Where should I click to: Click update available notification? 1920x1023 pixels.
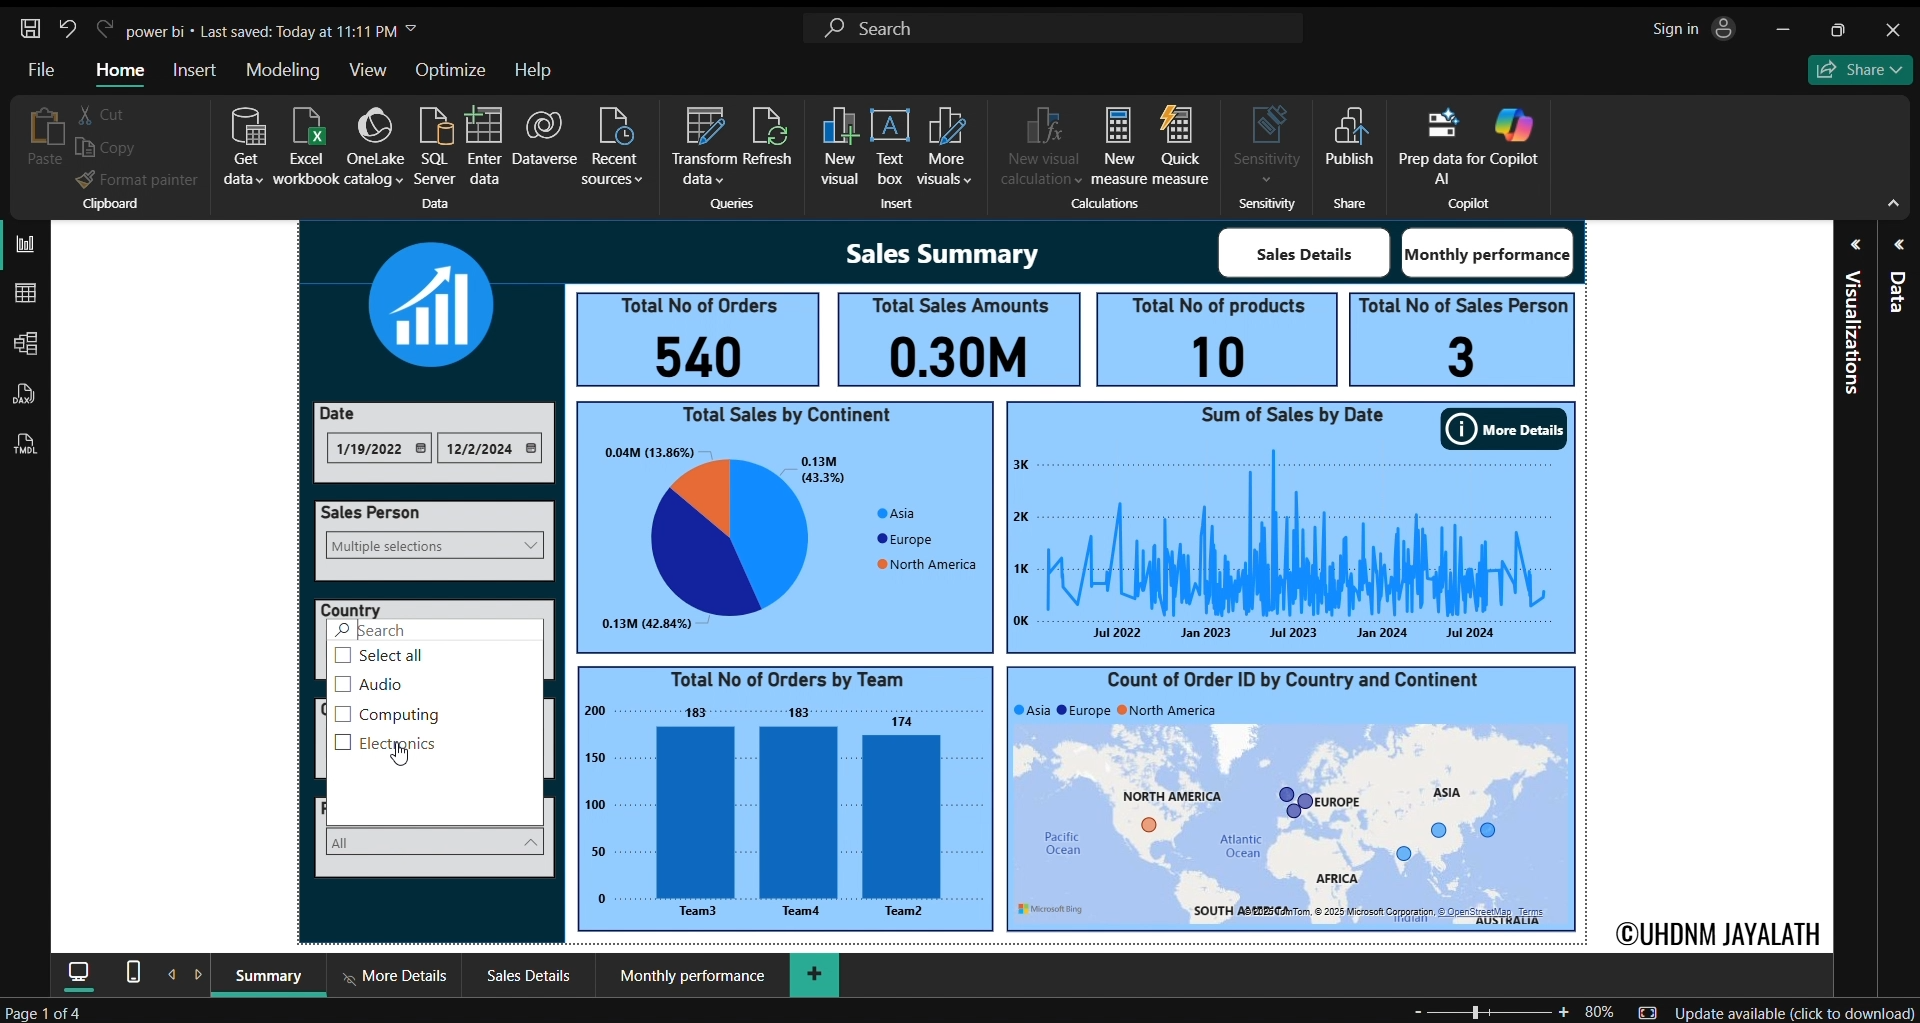1795,1014
